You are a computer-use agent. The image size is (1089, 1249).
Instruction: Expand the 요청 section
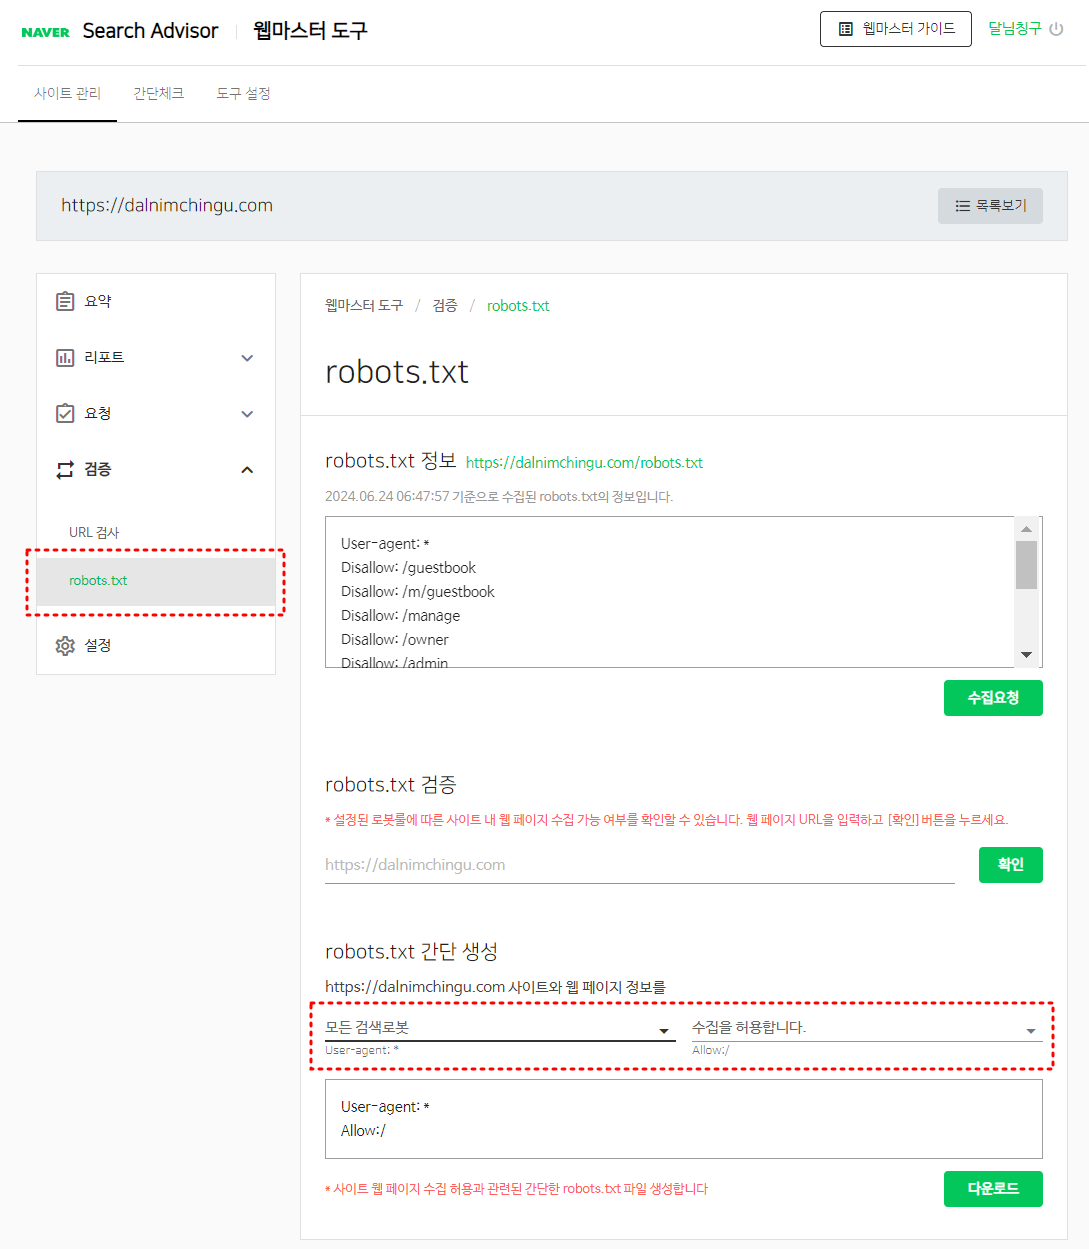[x=247, y=413]
